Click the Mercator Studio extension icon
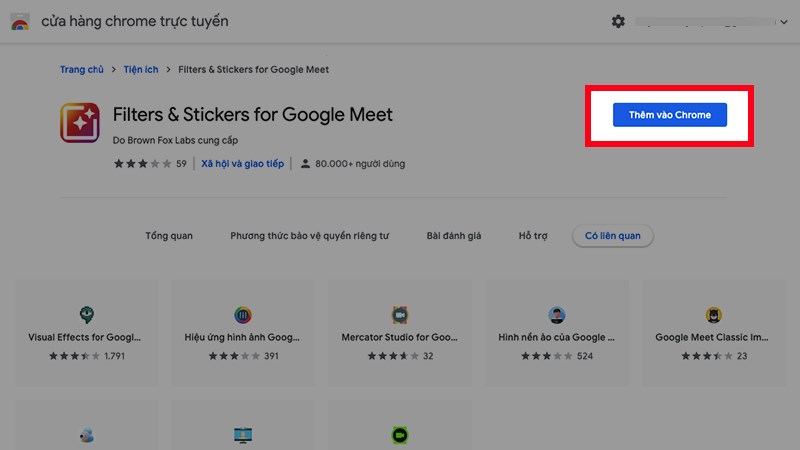800x450 pixels. pyautogui.click(x=400, y=315)
